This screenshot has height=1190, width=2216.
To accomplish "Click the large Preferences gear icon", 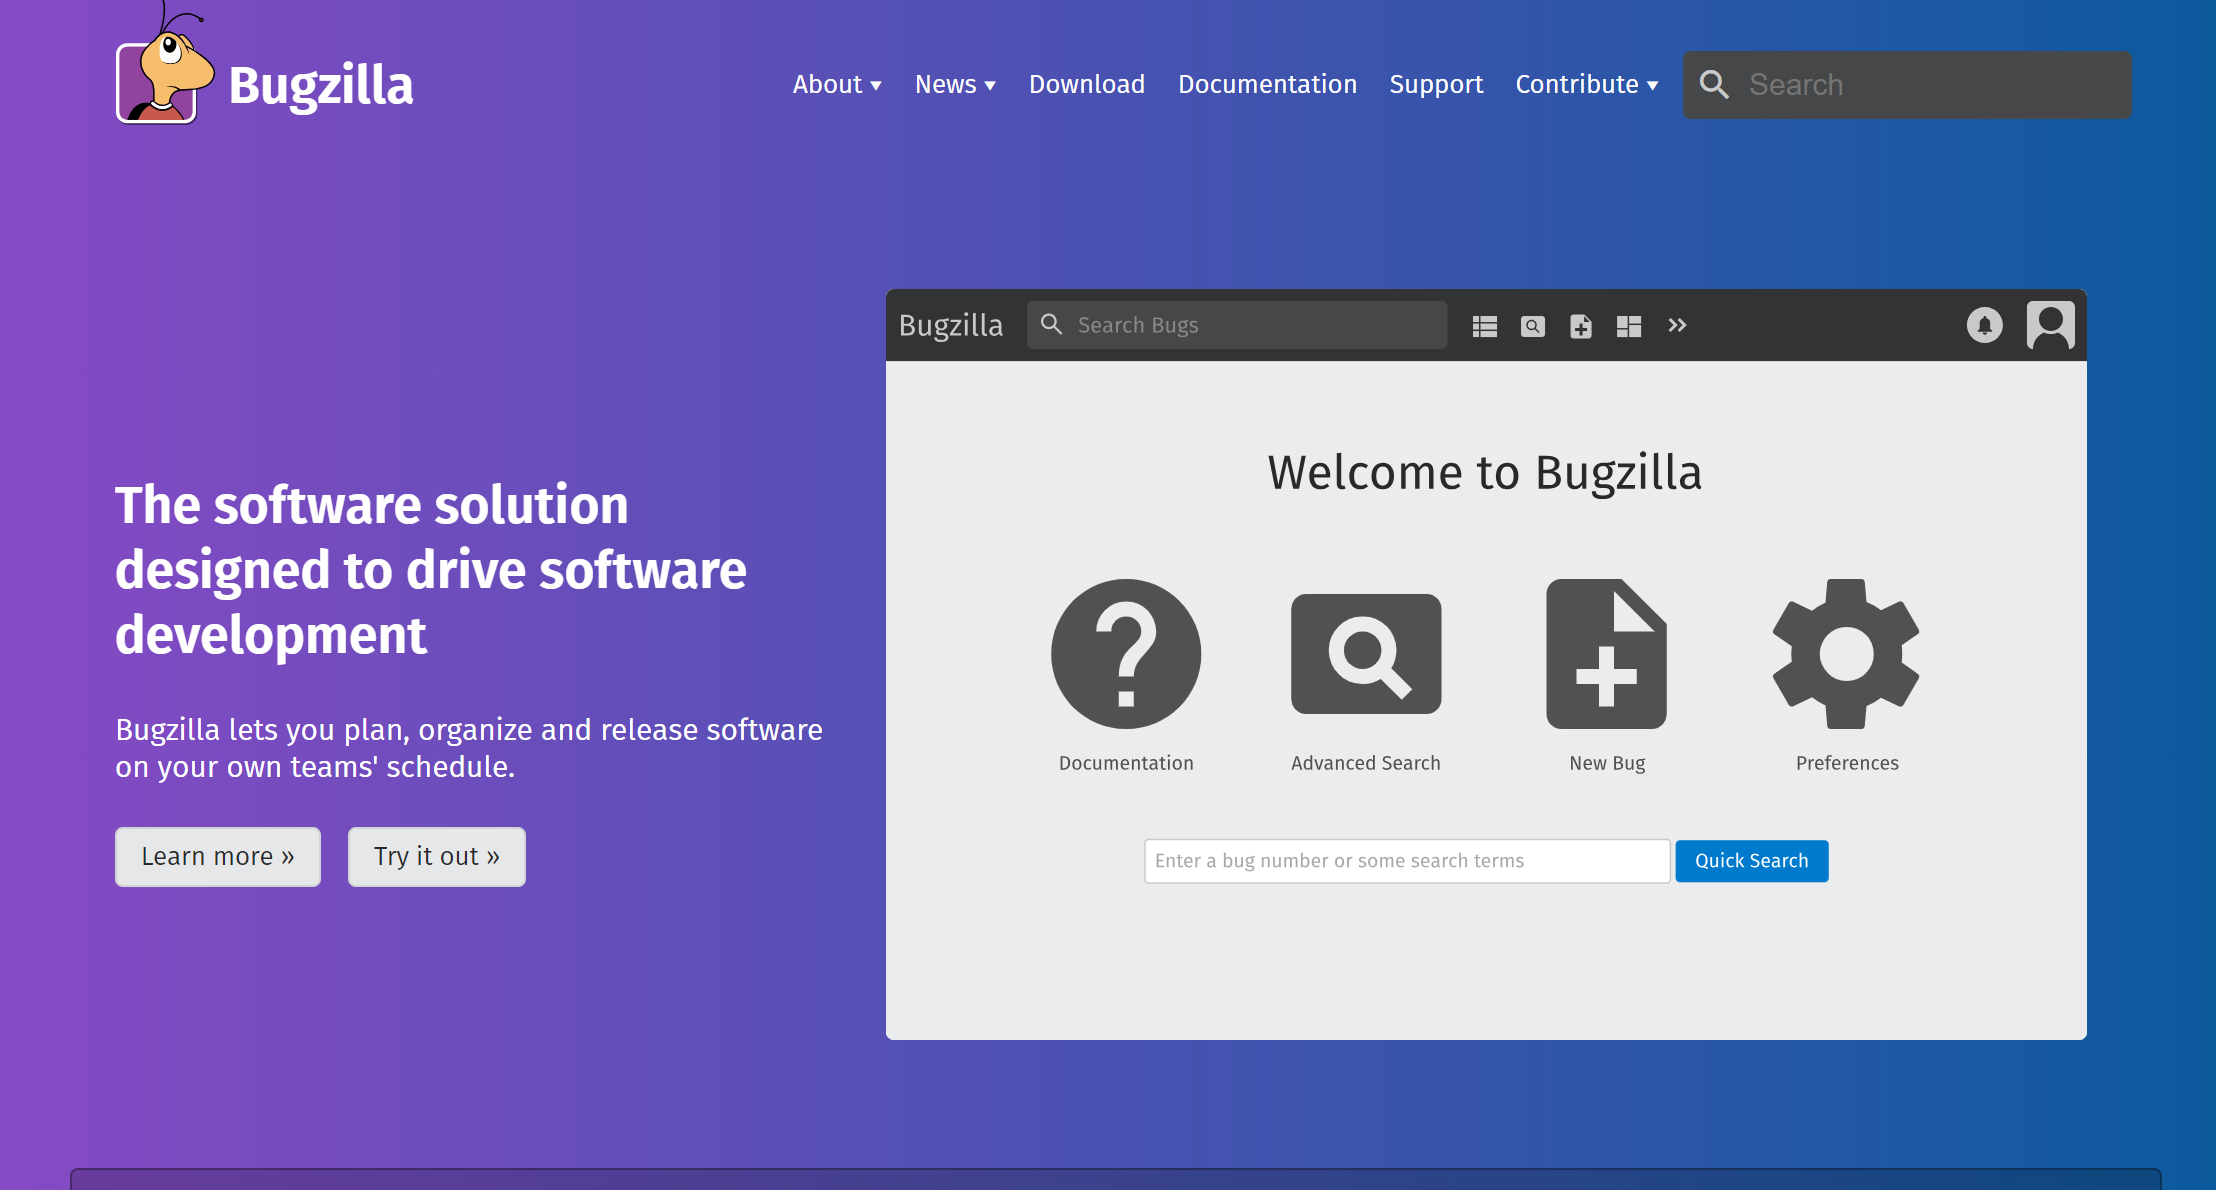I will tap(1846, 654).
